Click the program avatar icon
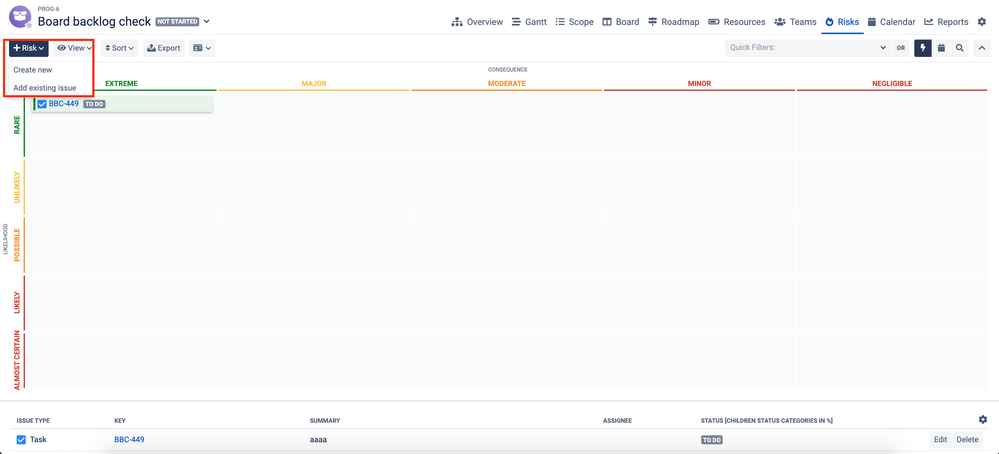 point(19,17)
